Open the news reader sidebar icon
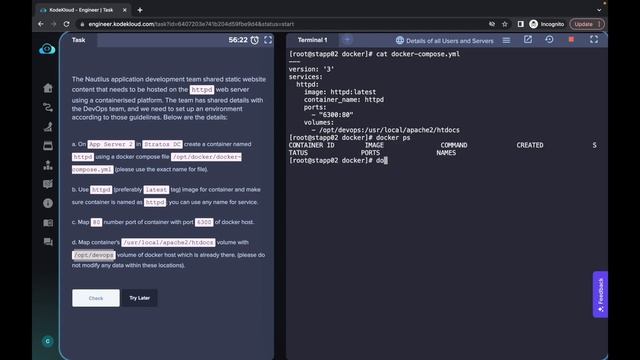The height and width of the screenshot is (360, 640). point(48,222)
